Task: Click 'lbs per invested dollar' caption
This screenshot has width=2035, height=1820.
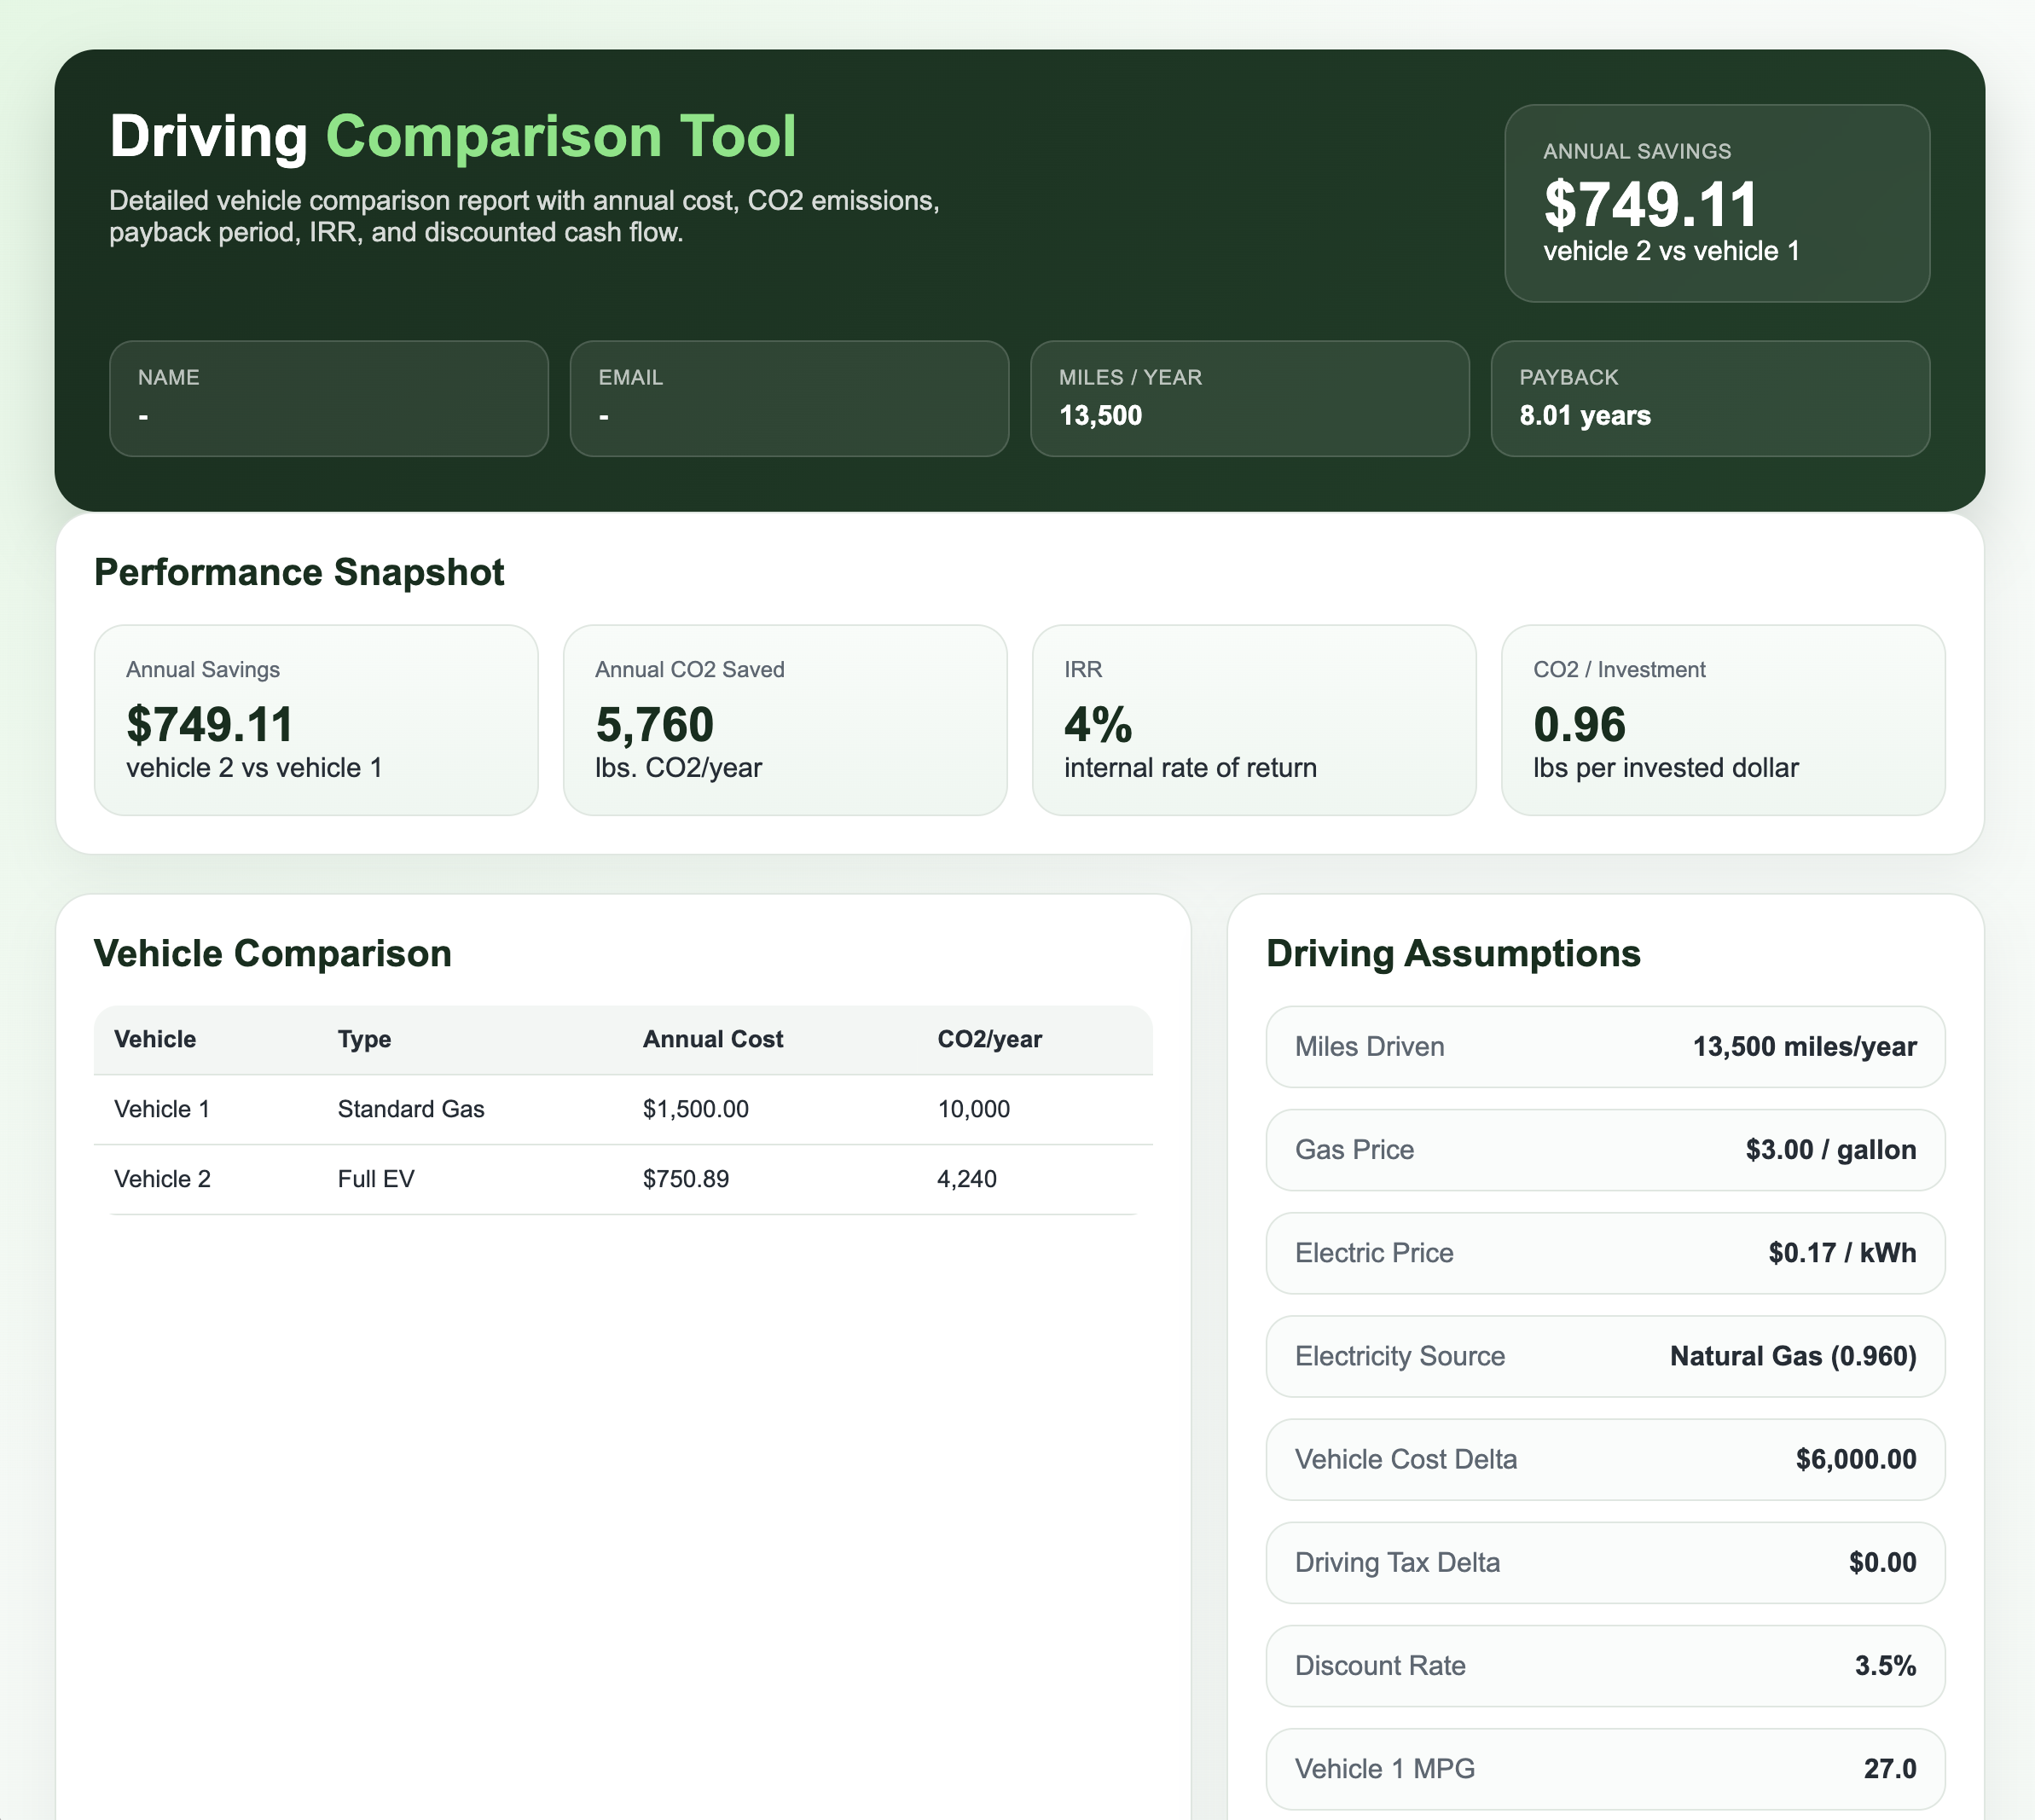Action: [1665, 768]
